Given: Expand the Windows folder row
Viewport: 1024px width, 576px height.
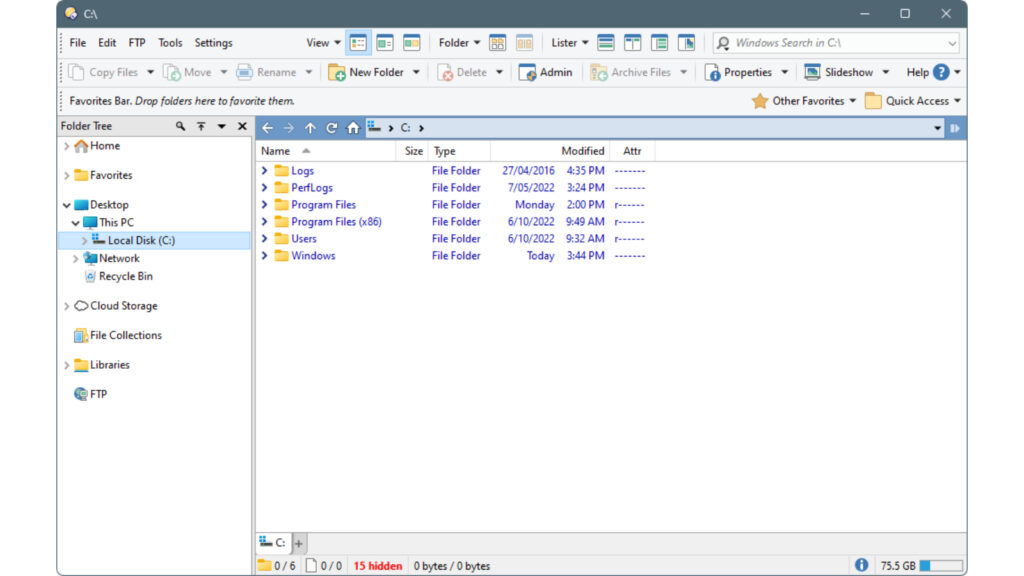Looking at the screenshot, I should click(264, 255).
